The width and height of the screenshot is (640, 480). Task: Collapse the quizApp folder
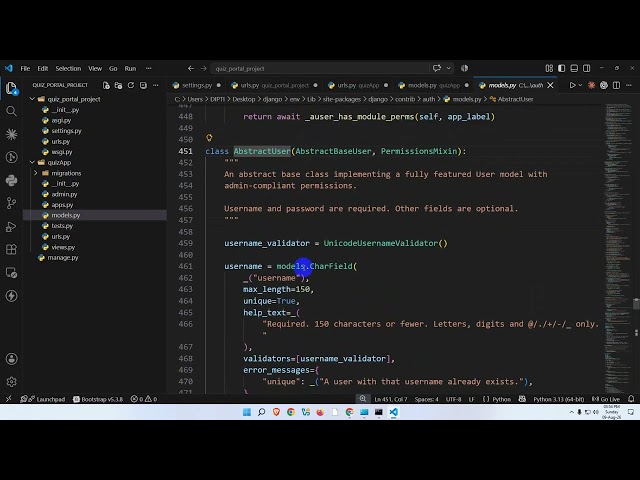[32, 162]
